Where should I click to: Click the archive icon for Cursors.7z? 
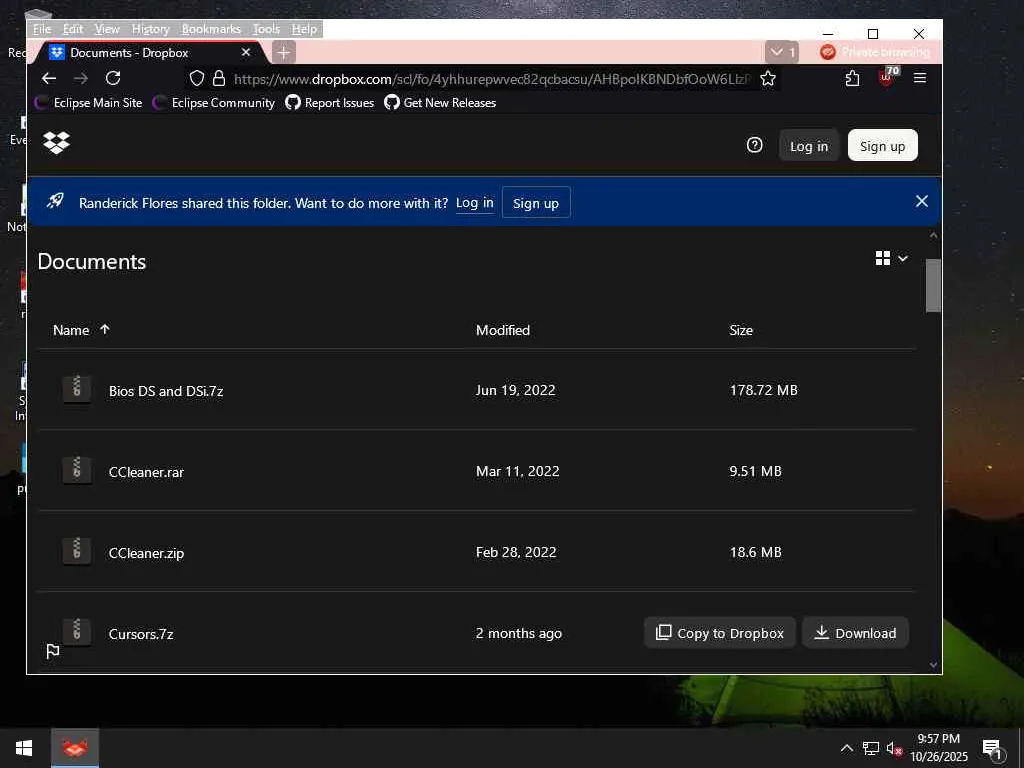(x=76, y=632)
